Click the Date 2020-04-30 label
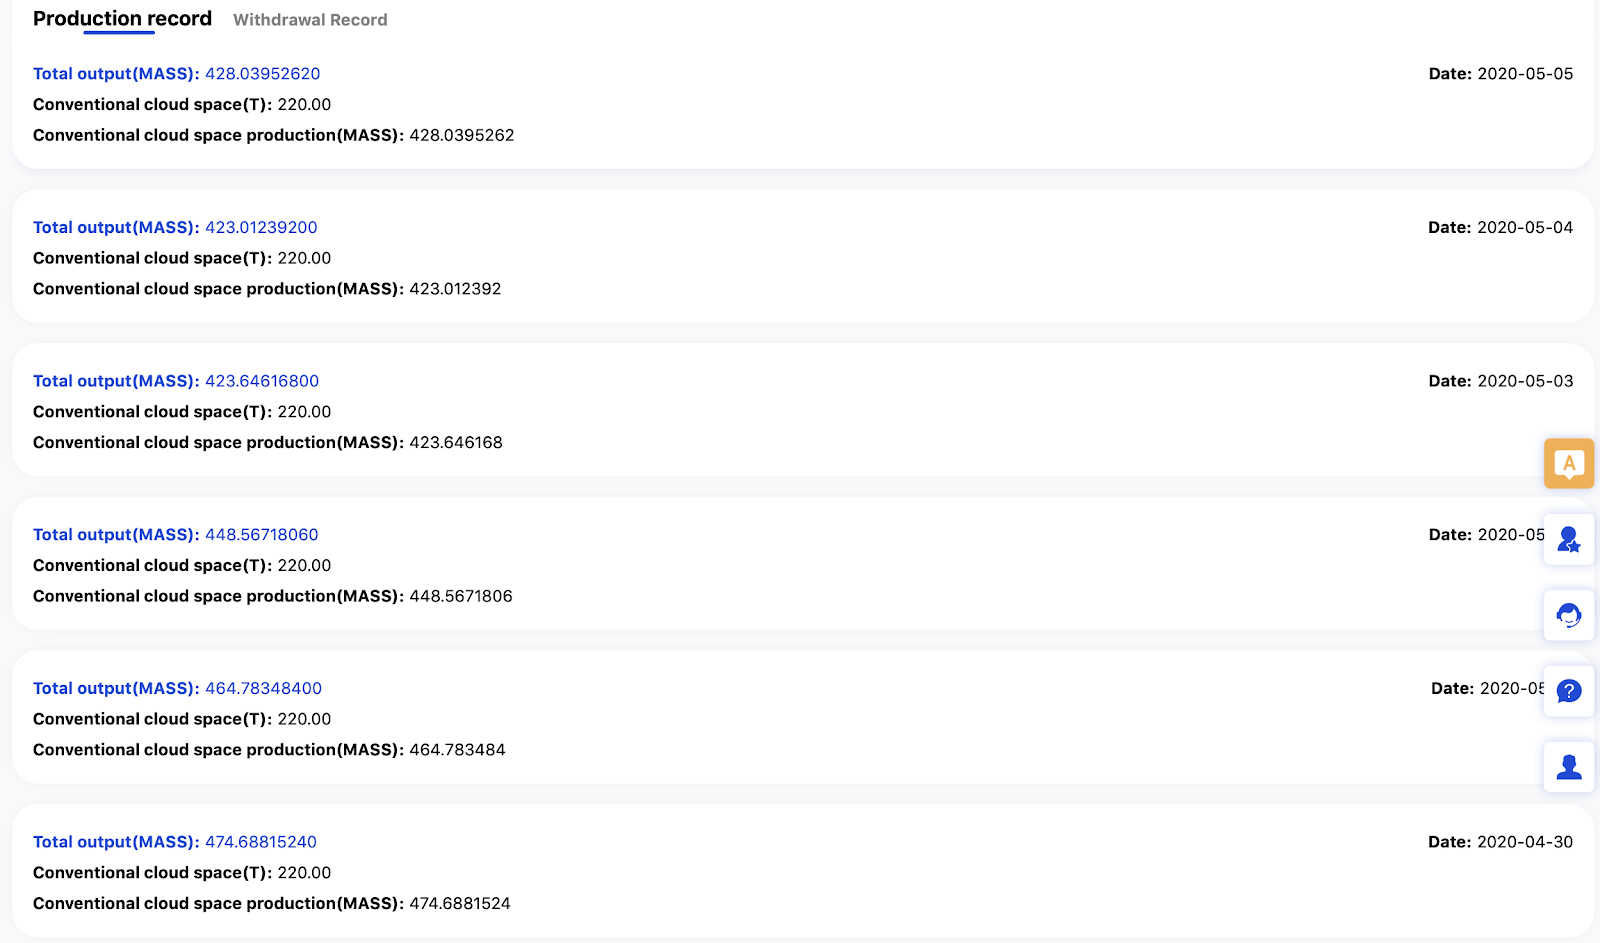Viewport: 1600px width, 943px height. (1500, 842)
